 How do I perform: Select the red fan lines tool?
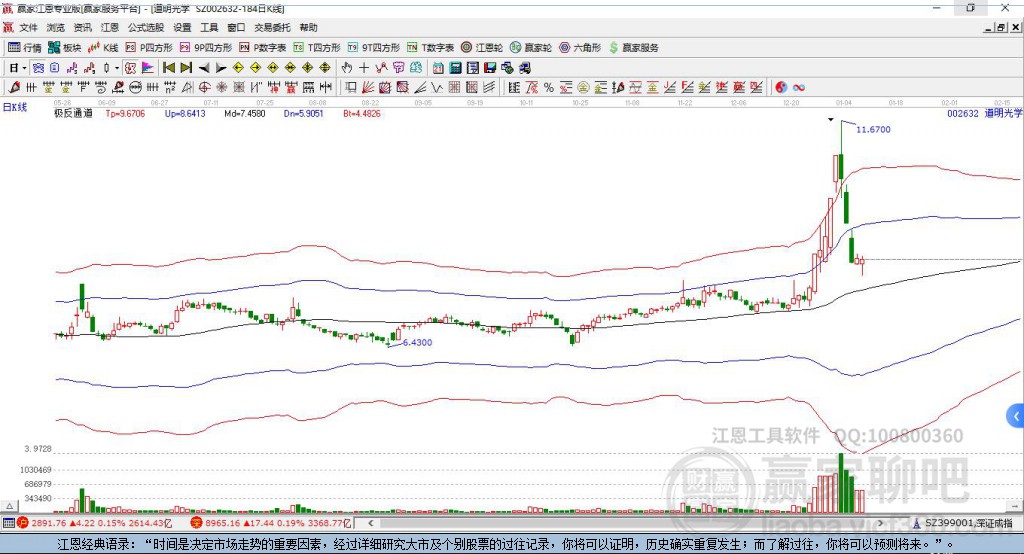(368, 88)
